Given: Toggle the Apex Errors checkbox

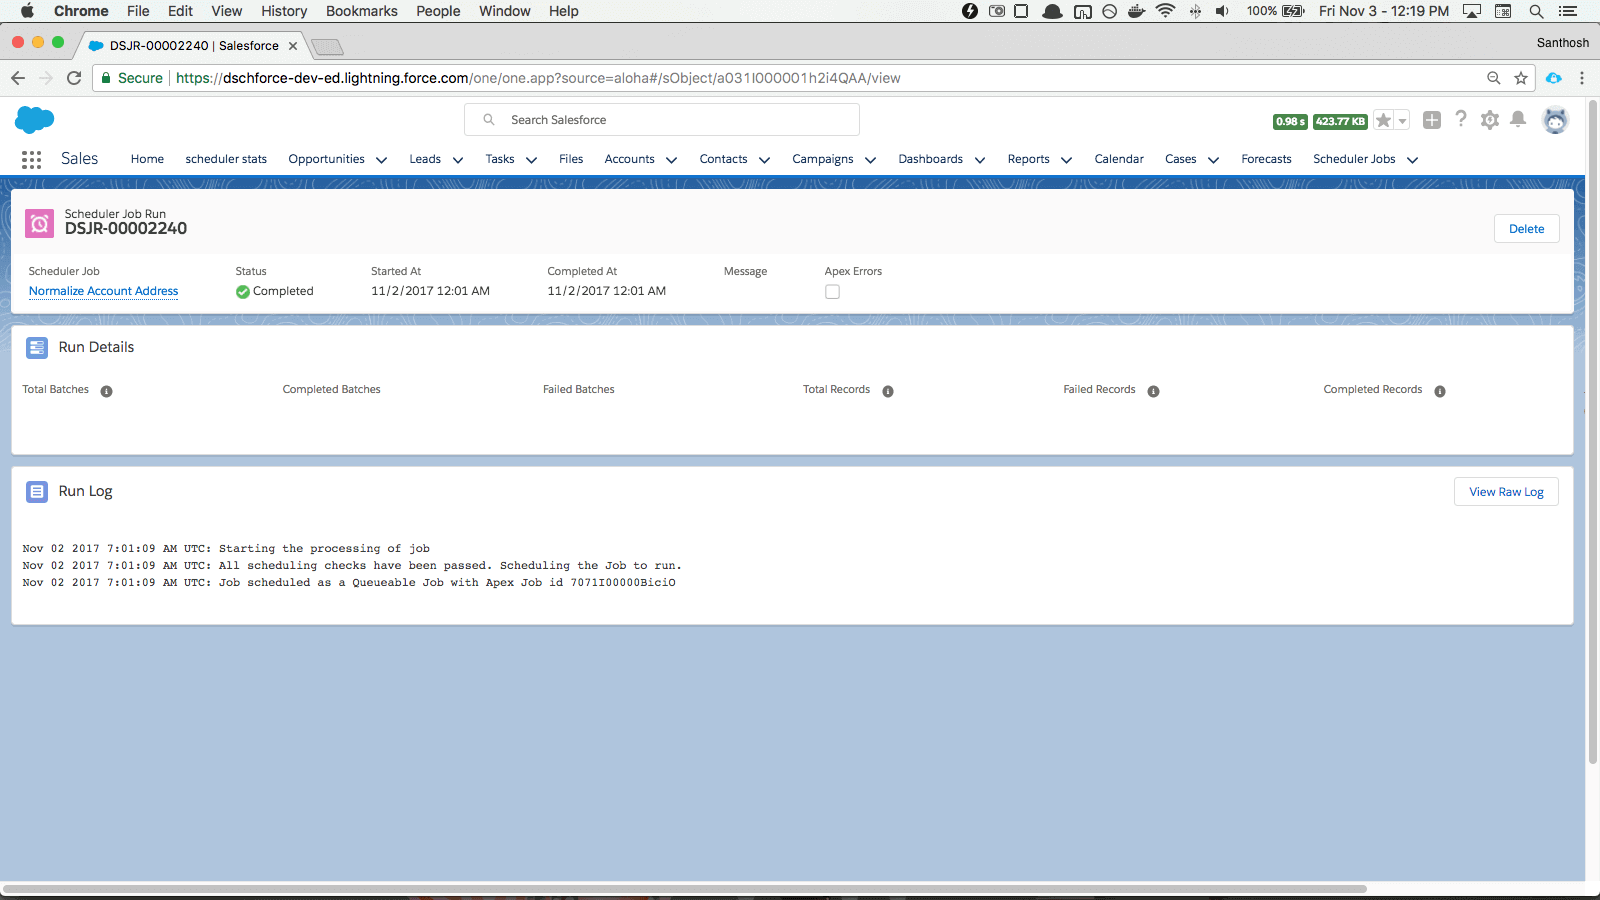Looking at the screenshot, I should coord(832,292).
